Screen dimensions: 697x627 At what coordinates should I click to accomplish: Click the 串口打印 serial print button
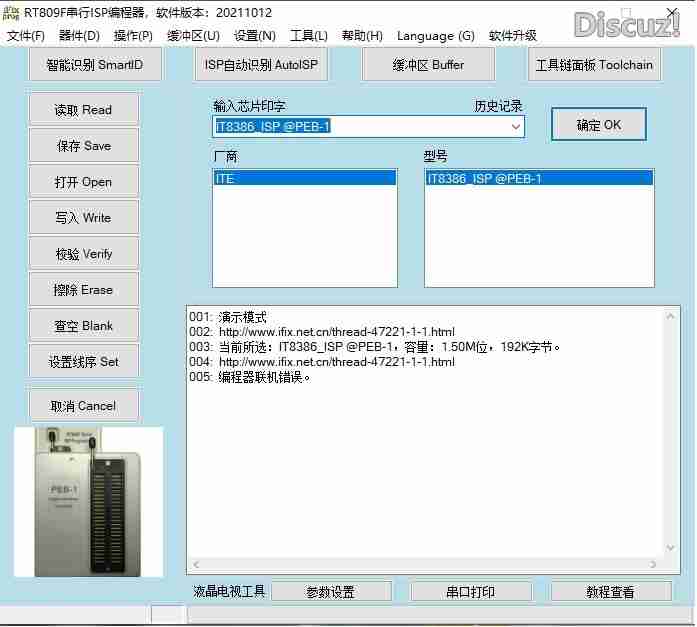click(x=470, y=592)
